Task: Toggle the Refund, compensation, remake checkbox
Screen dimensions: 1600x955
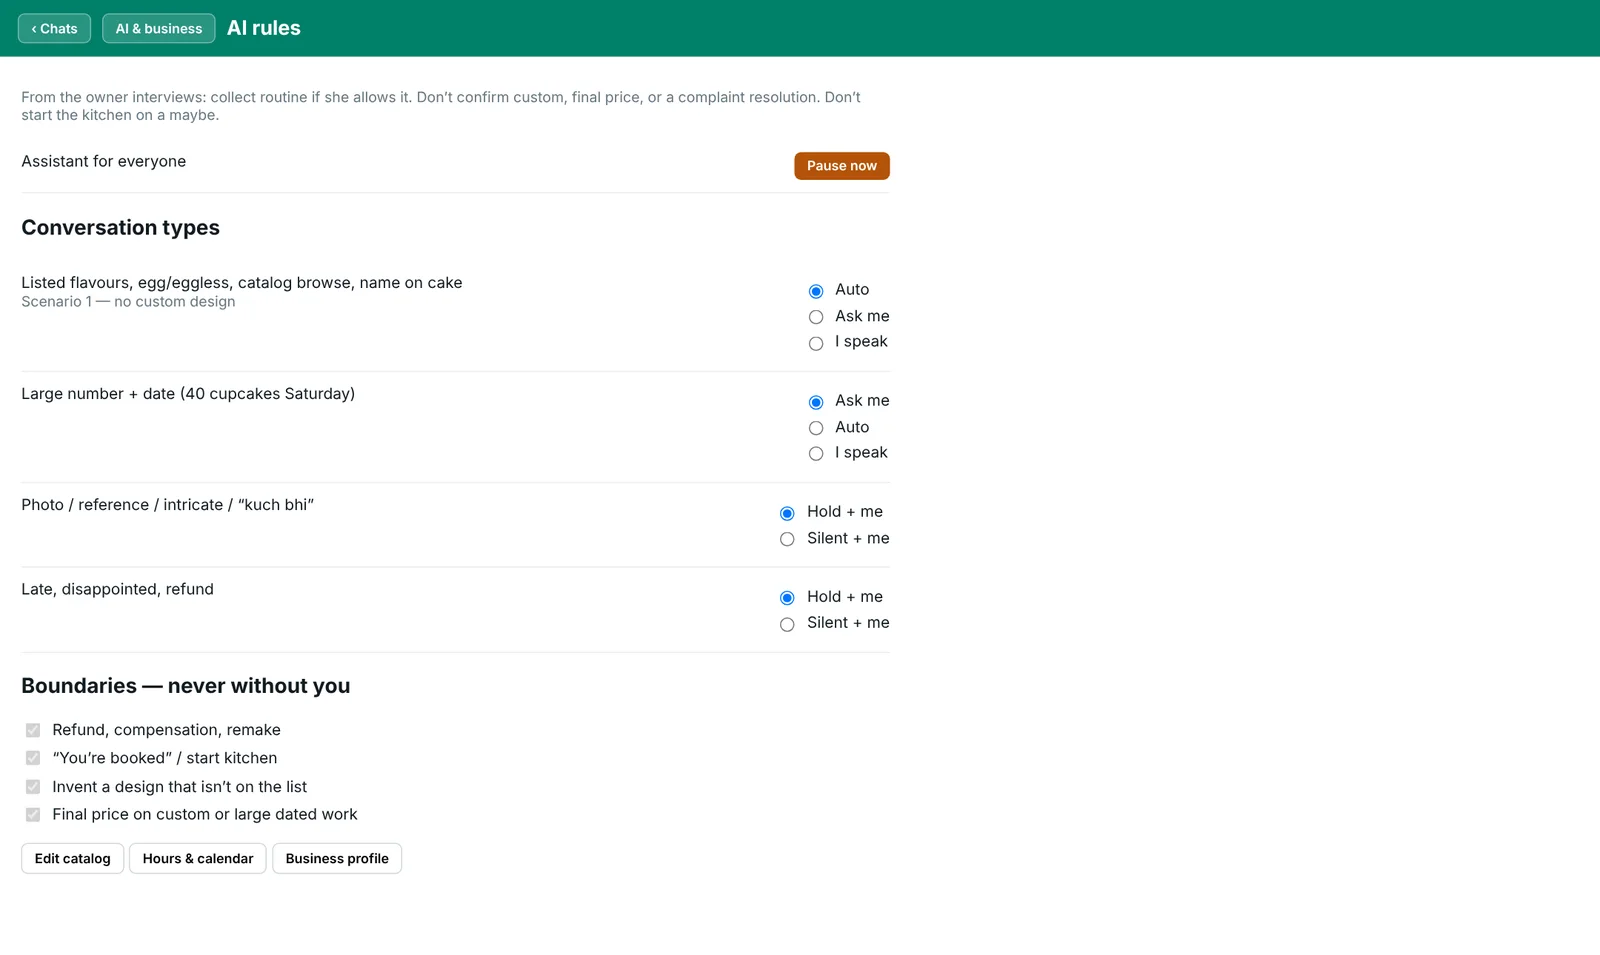Action: click(33, 730)
